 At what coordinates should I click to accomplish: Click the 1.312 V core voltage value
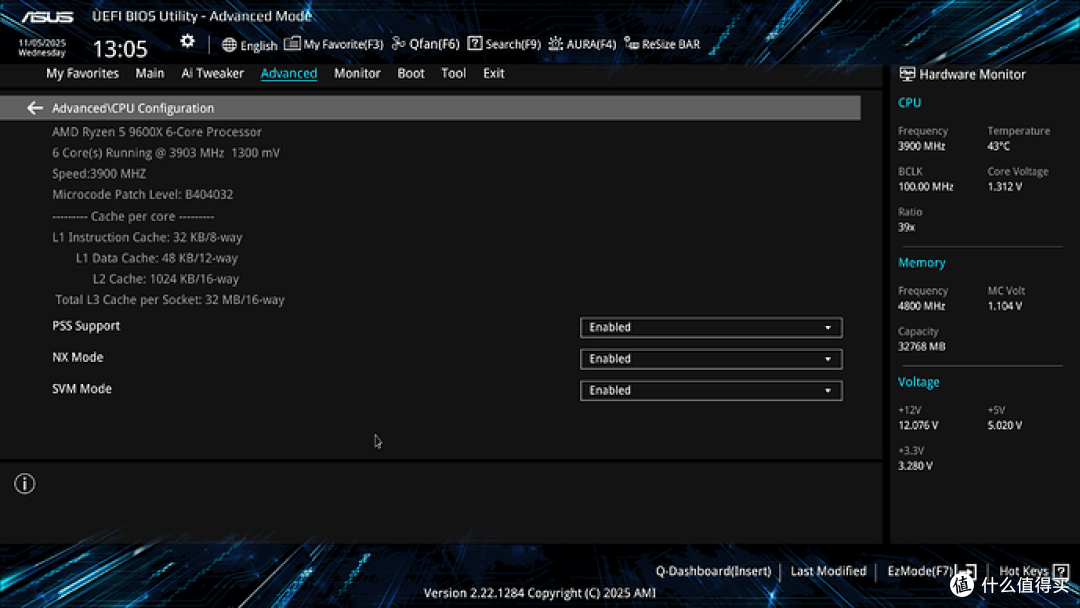point(1005,187)
